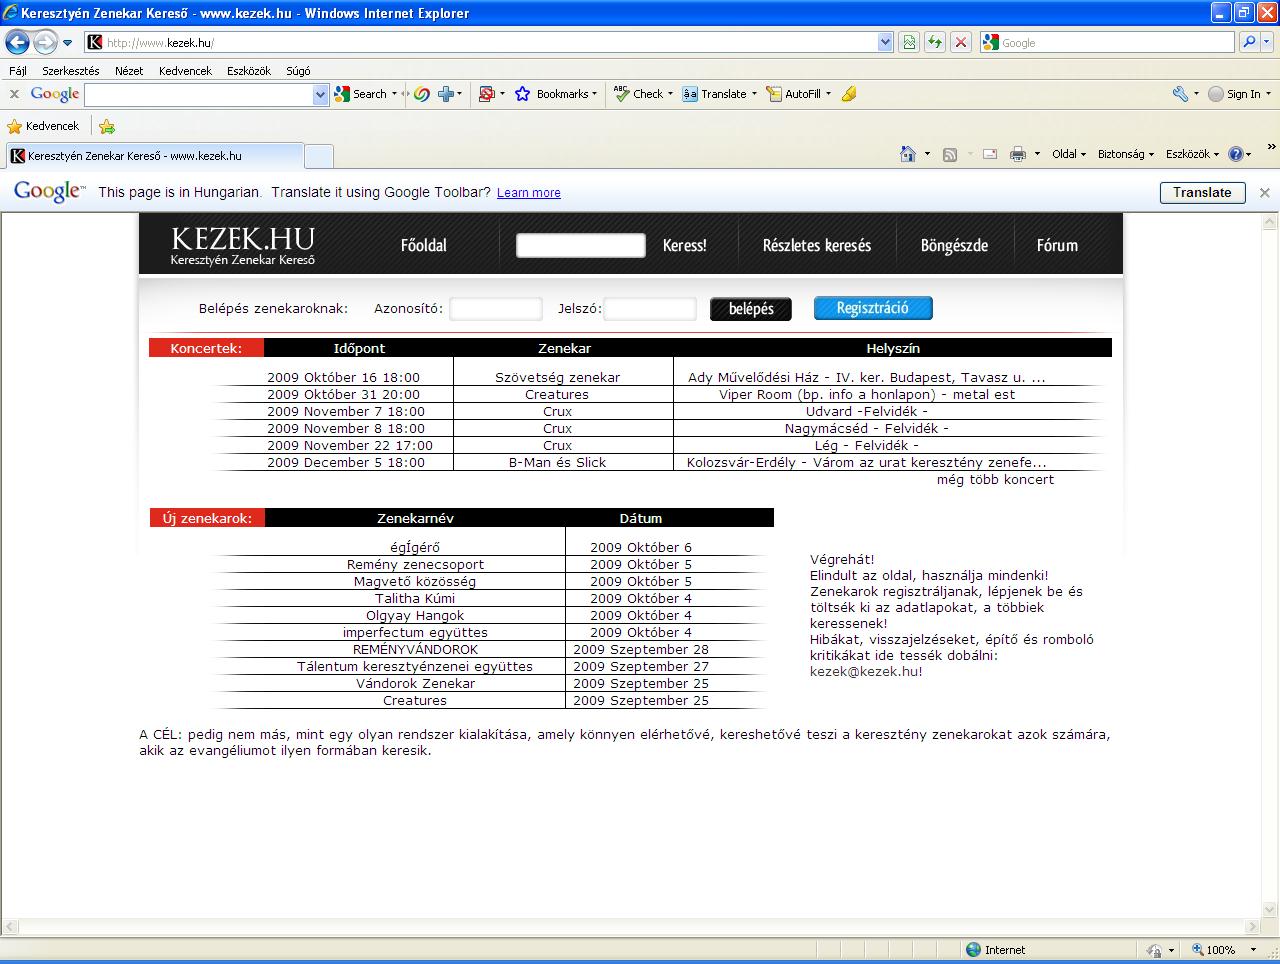Click the Talitha Kúmi band name
Screen dimensions: 1280x964
(415, 598)
